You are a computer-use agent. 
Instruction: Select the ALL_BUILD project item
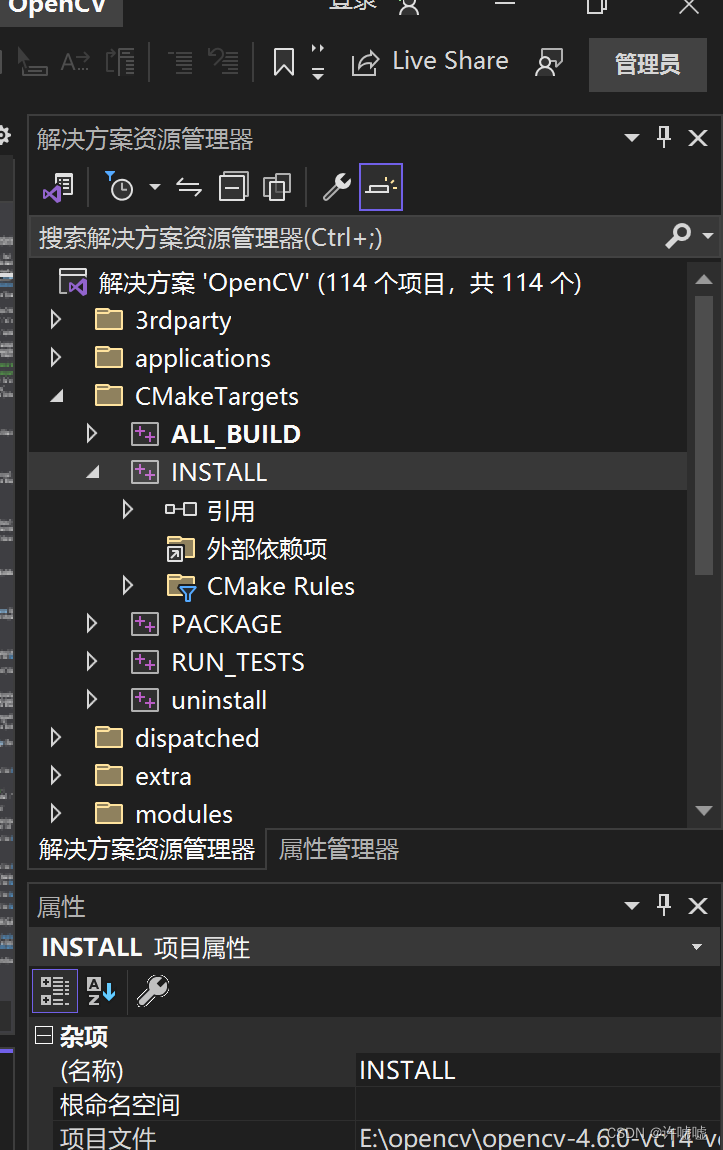[x=235, y=434]
